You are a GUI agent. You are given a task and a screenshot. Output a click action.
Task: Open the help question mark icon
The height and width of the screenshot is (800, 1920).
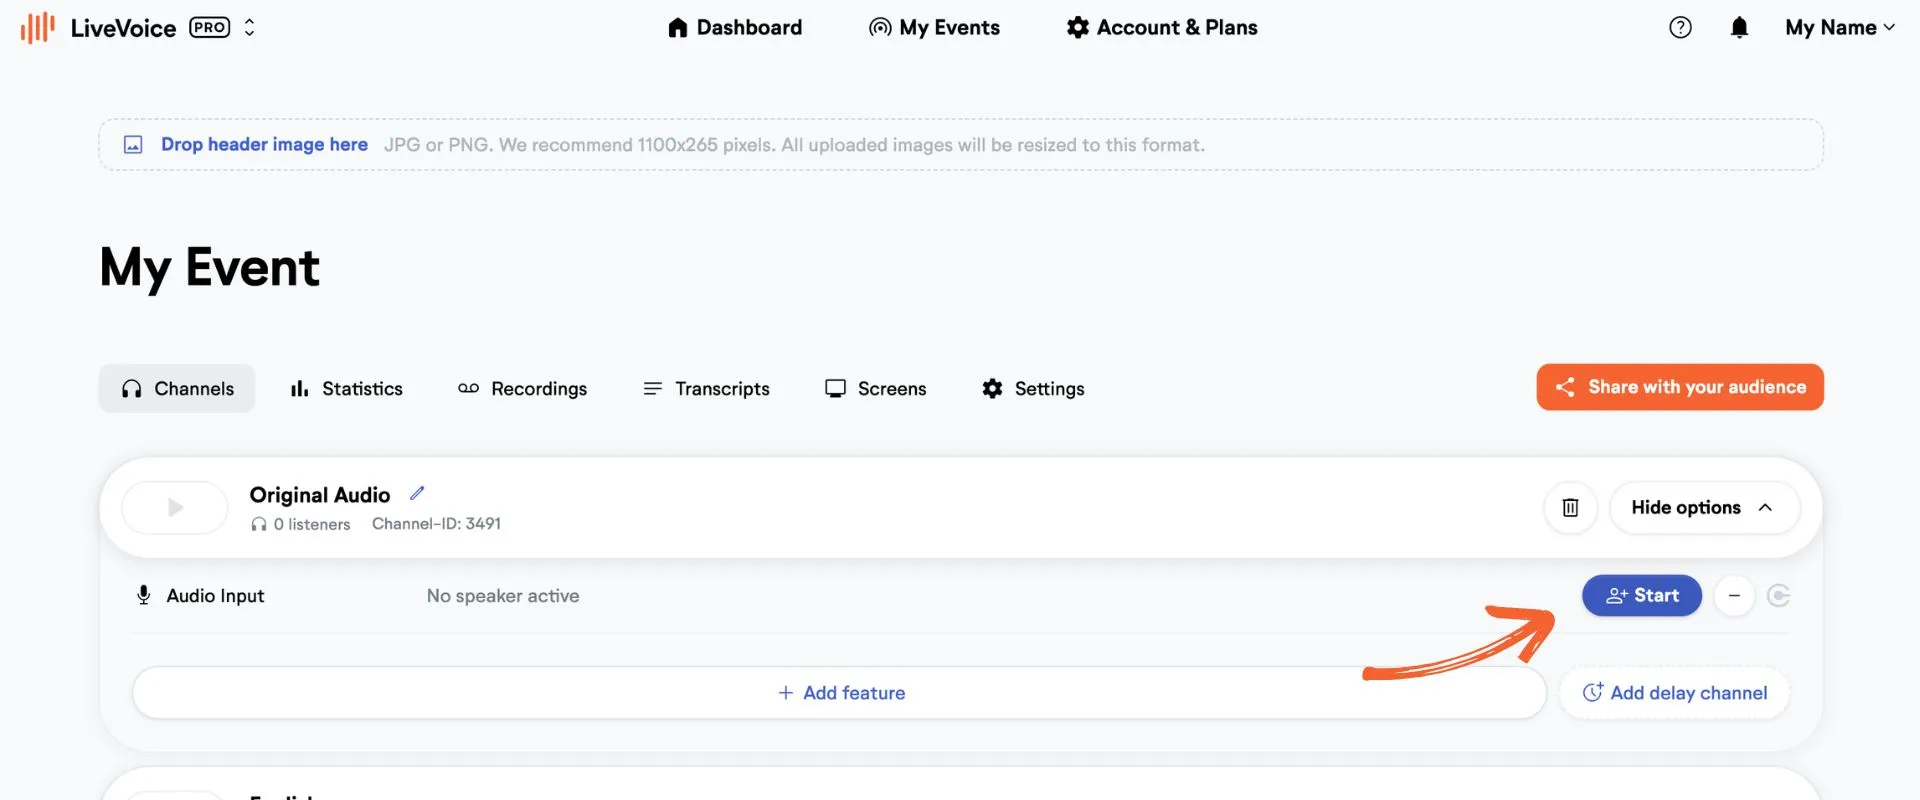[x=1681, y=28]
